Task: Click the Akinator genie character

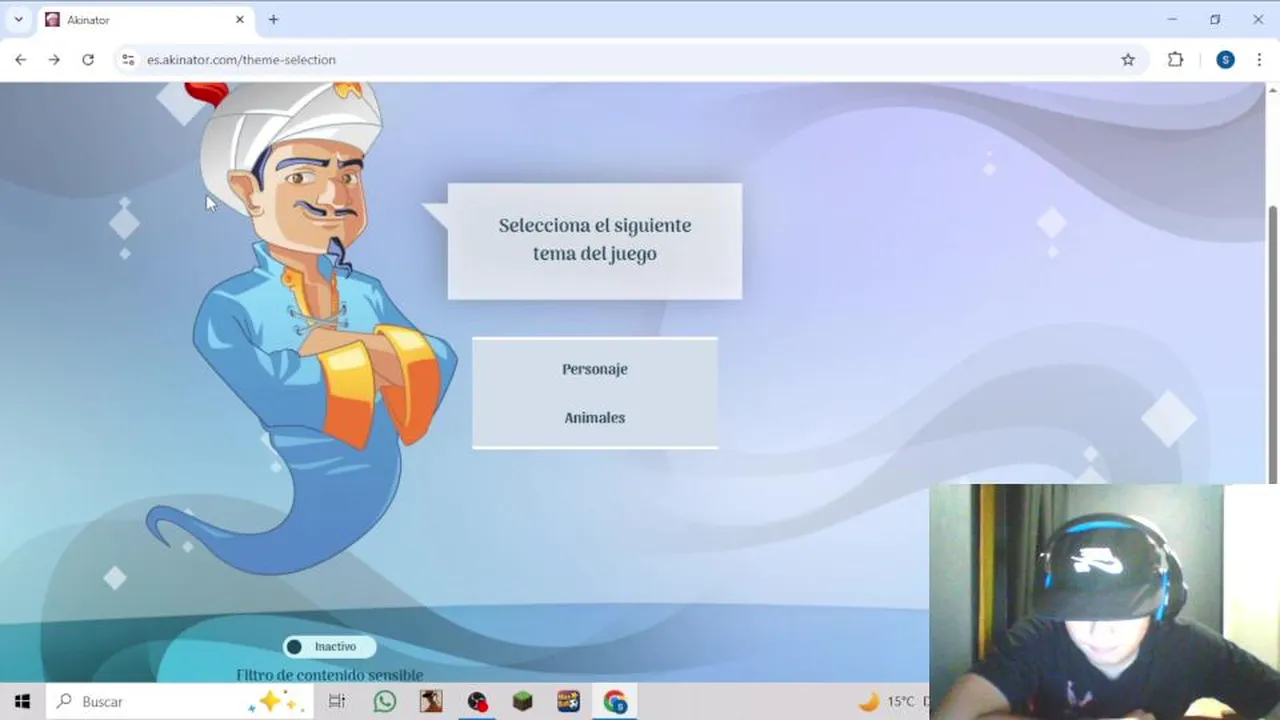Action: point(300,330)
